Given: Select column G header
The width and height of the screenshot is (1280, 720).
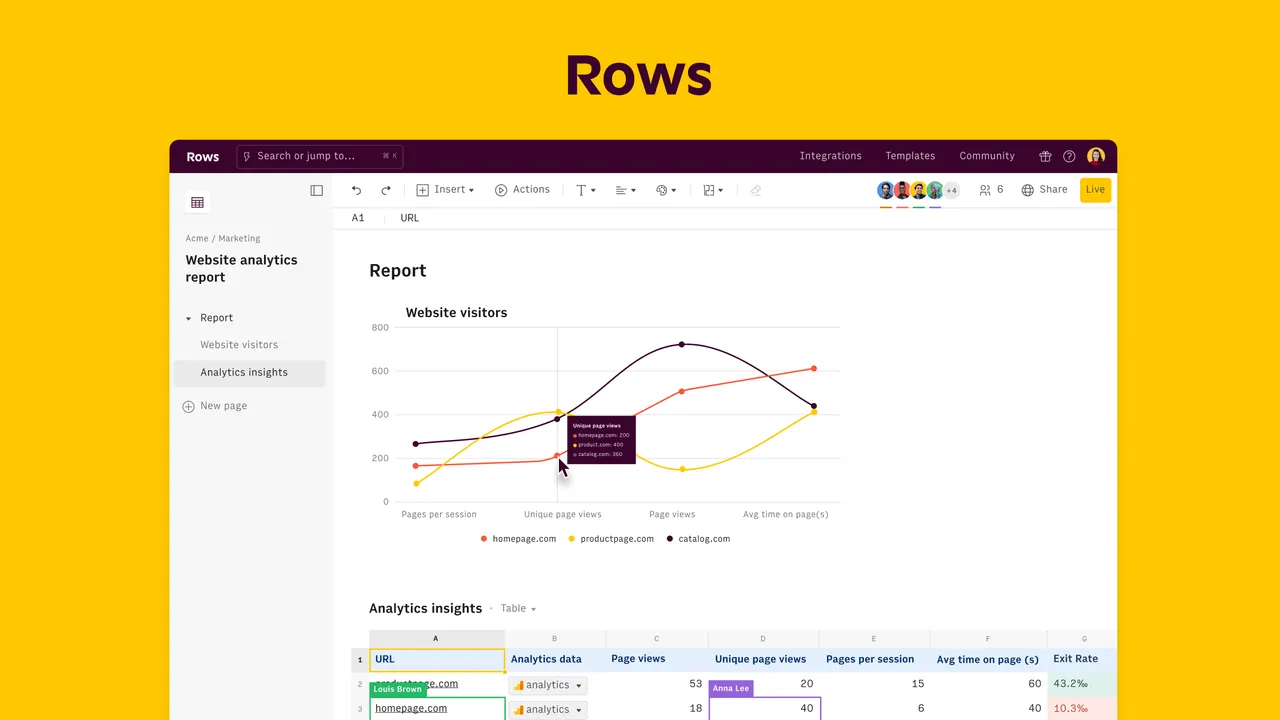Looking at the screenshot, I should (1083, 638).
